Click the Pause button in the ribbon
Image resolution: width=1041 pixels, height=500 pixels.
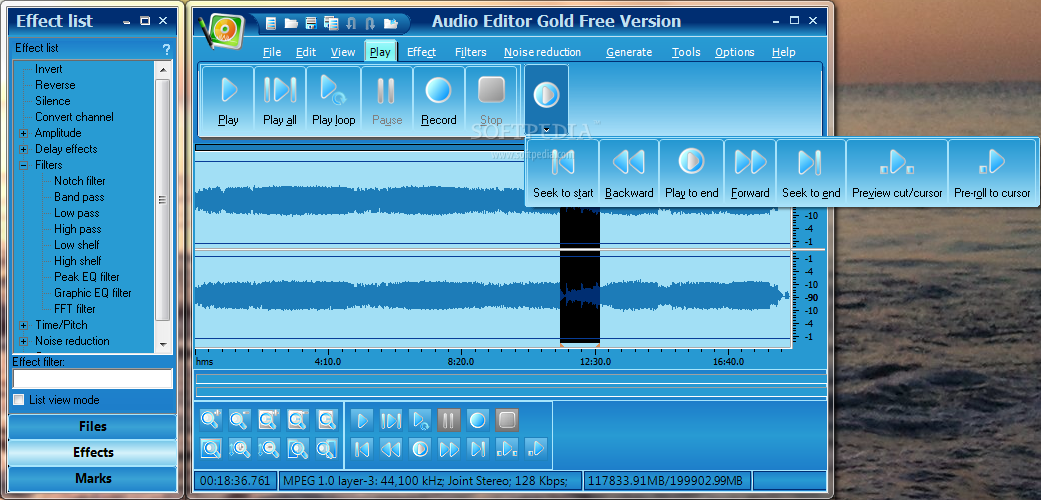[387, 99]
